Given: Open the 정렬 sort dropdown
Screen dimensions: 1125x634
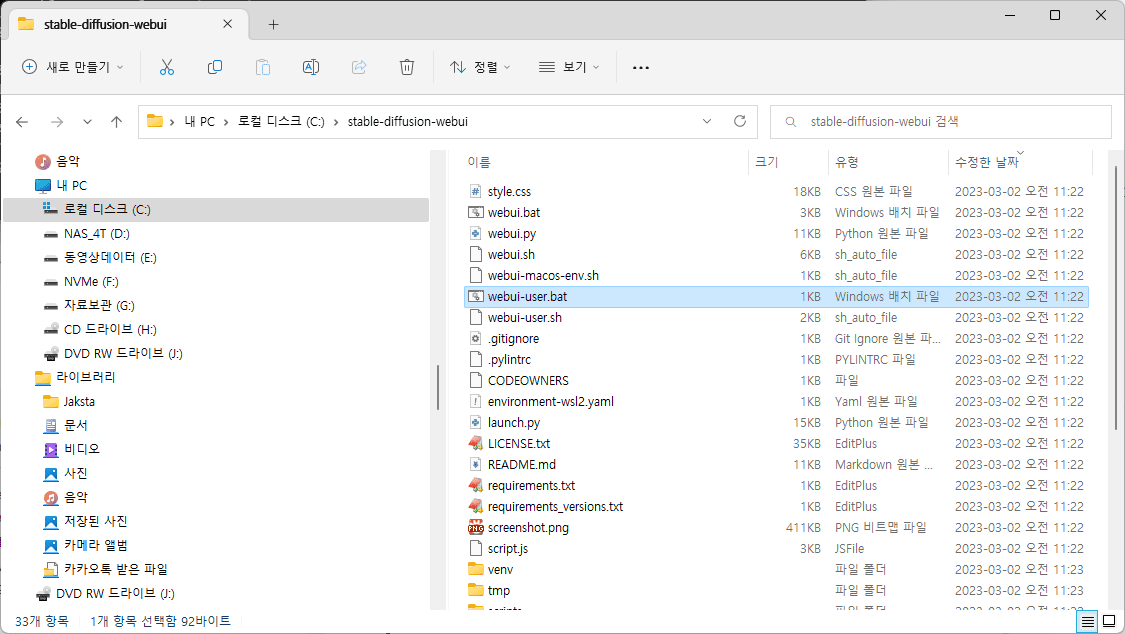Looking at the screenshot, I should coord(480,67).
